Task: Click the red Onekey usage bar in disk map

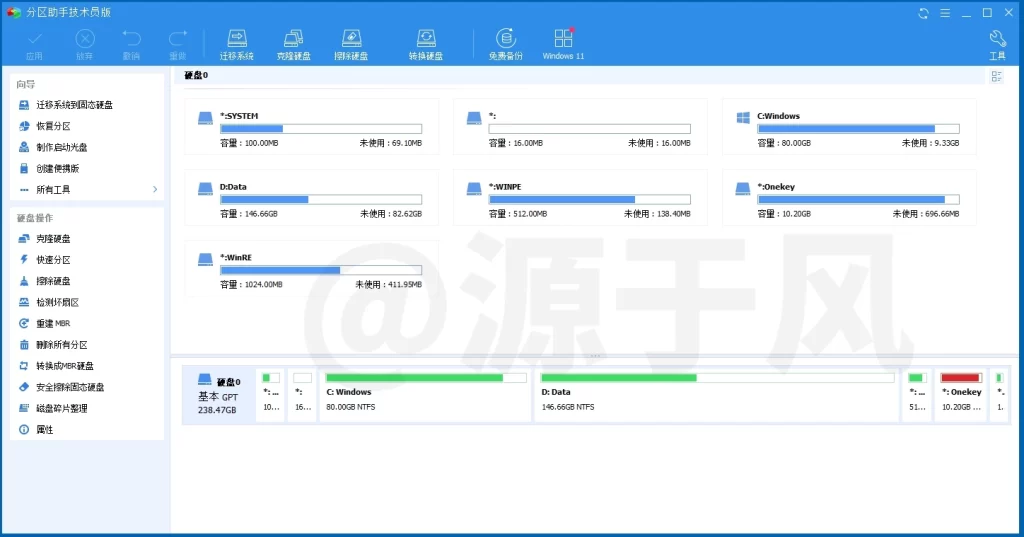Action: [961, 378]
